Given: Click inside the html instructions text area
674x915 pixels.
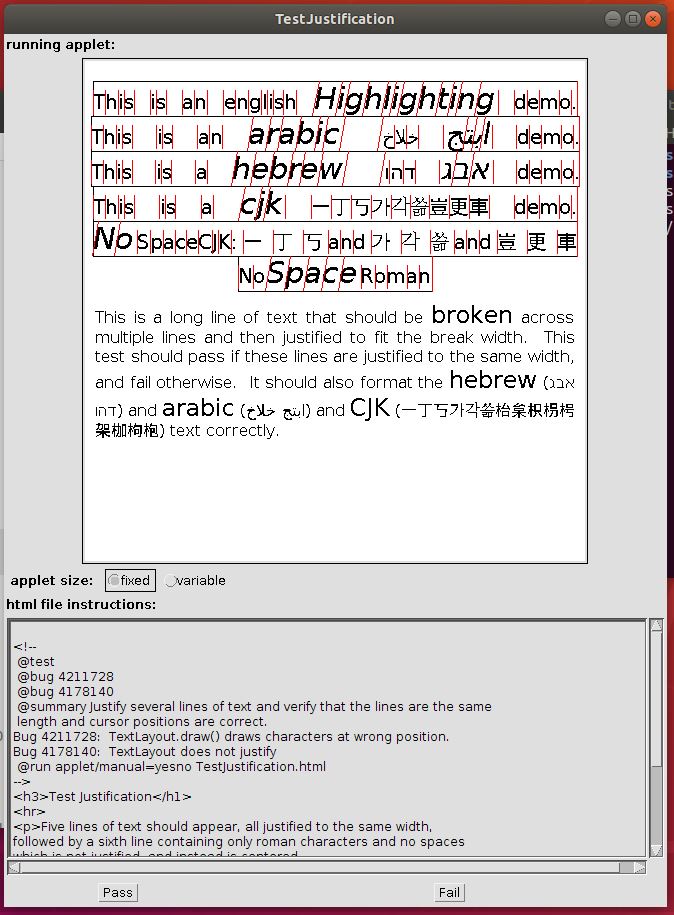Looking at the screenshot, I should [x=328, y=738].
